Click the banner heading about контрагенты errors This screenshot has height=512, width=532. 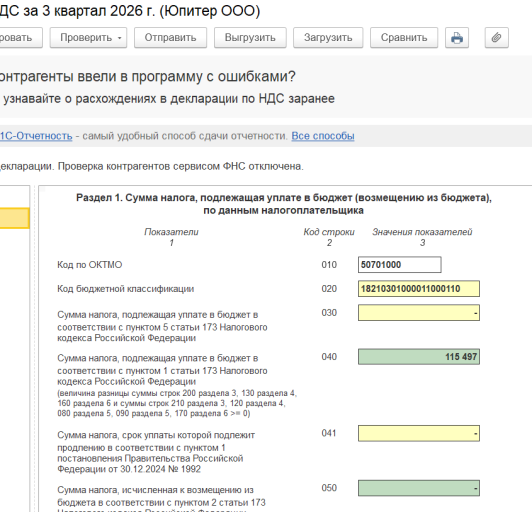148,76
